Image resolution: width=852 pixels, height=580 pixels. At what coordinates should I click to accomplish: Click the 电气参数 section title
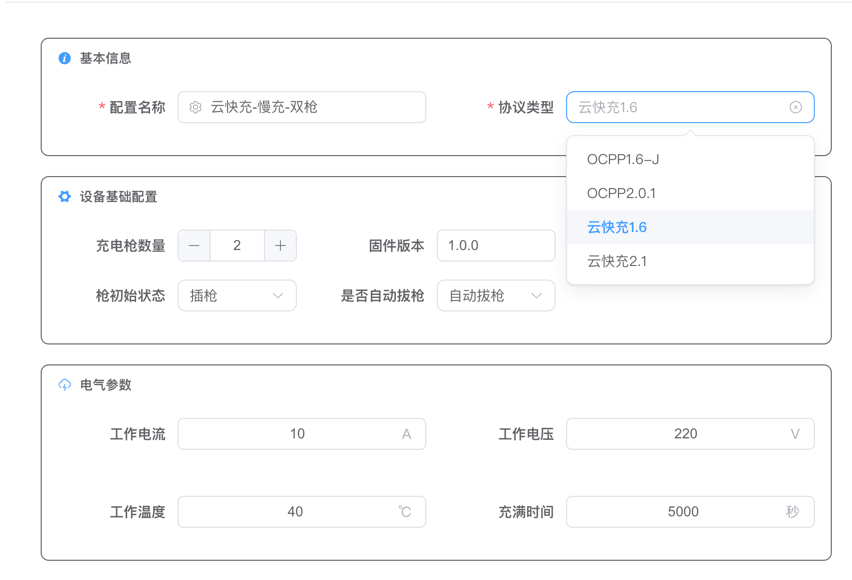105,385
